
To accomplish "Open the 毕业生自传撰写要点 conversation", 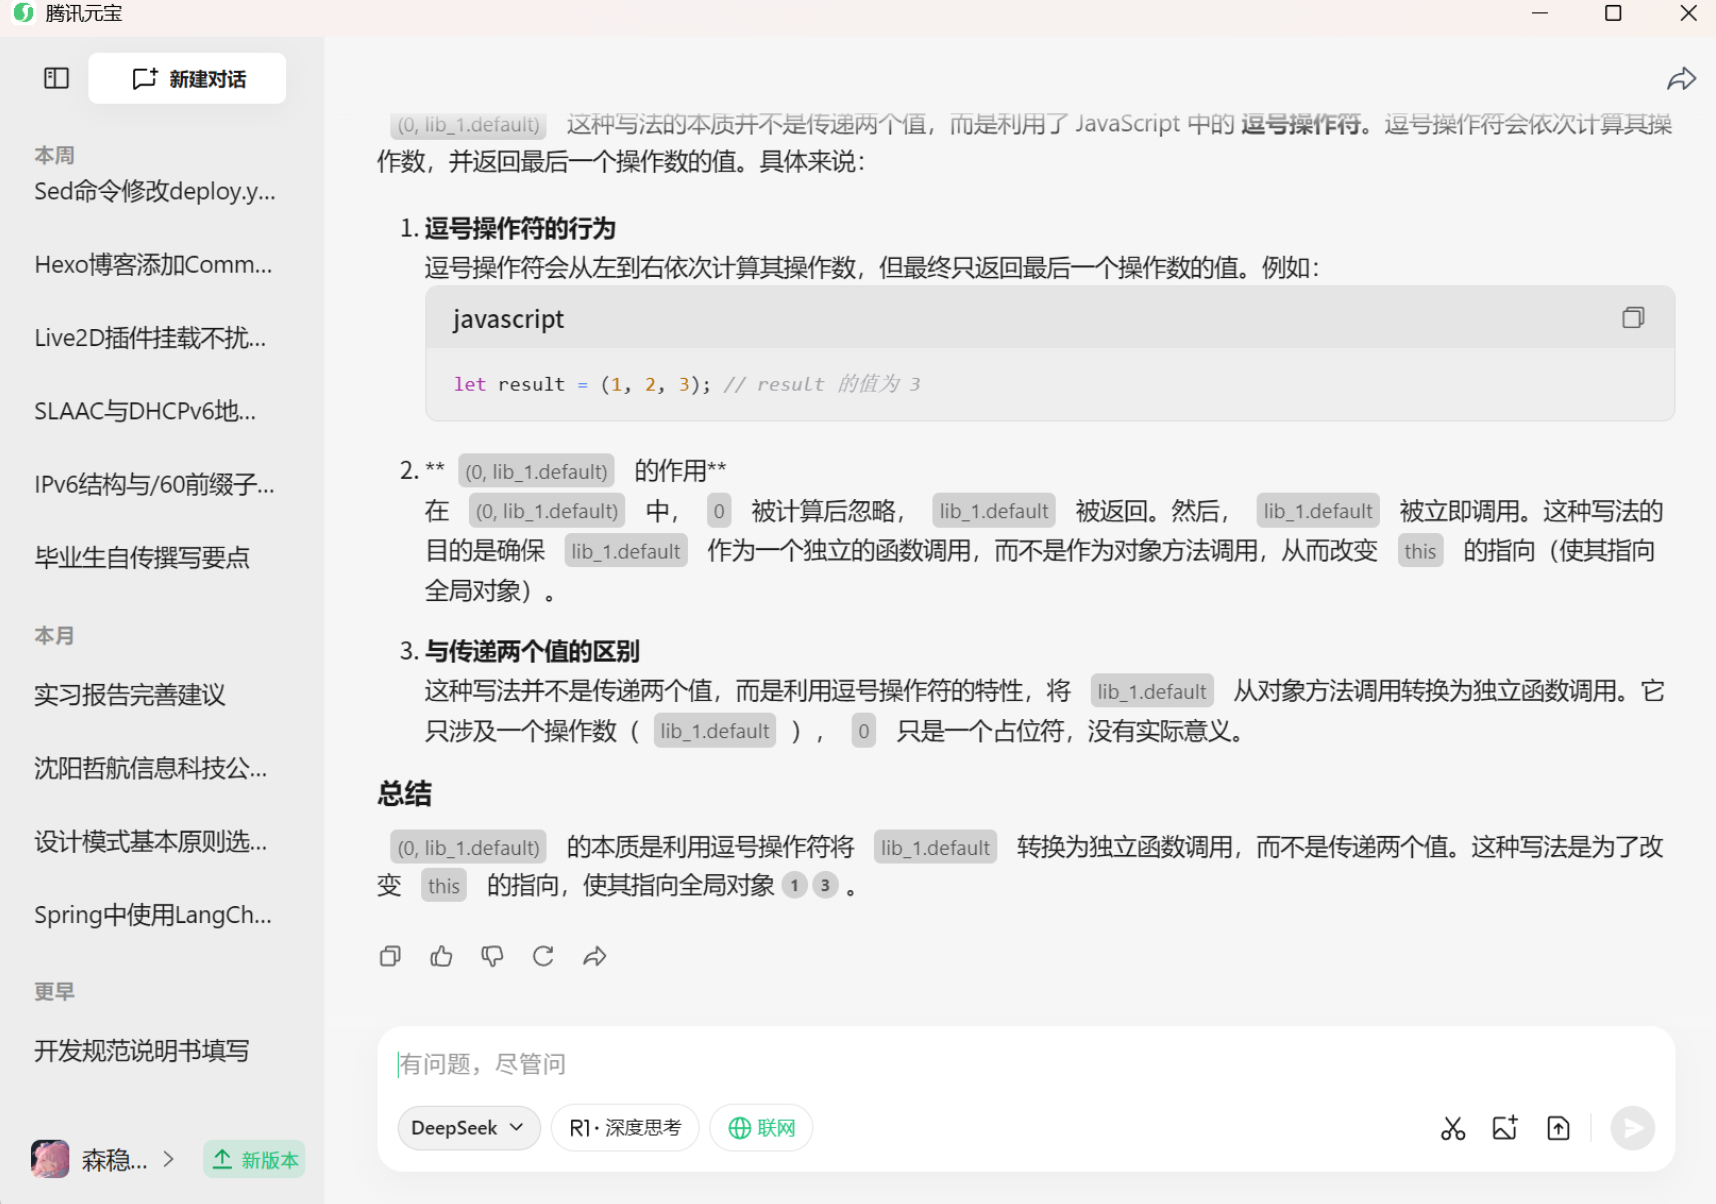I will pos(142,558).
